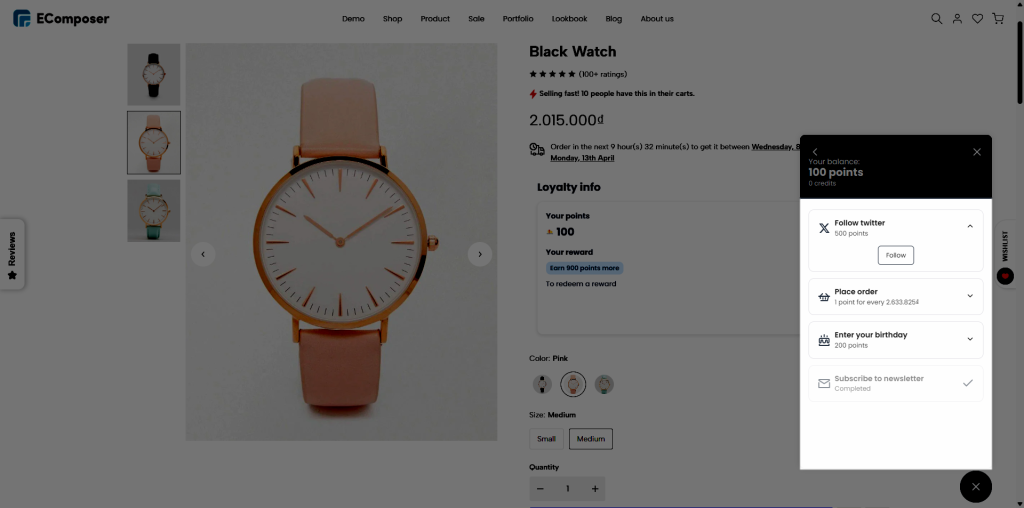The width and height of the screenshot is (1024, 508).
Task: Go back in the loyalty points panel
Action: 815,152
